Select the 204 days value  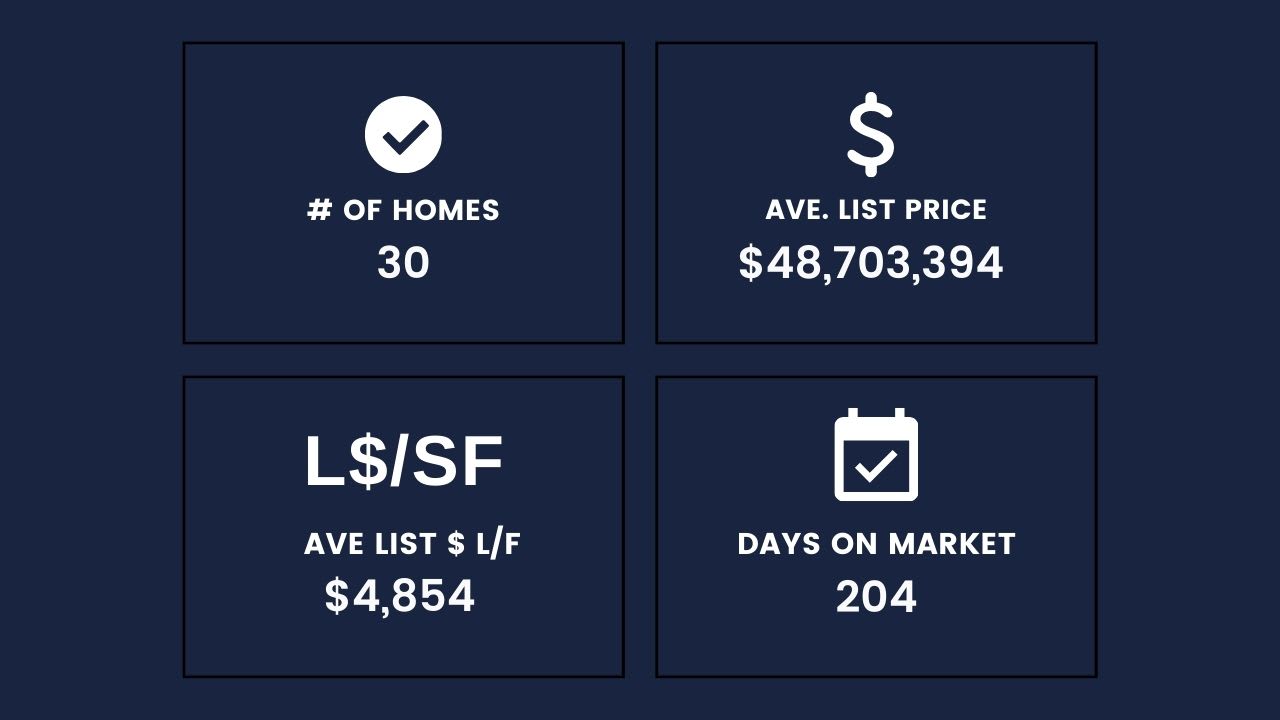[876, 597]
